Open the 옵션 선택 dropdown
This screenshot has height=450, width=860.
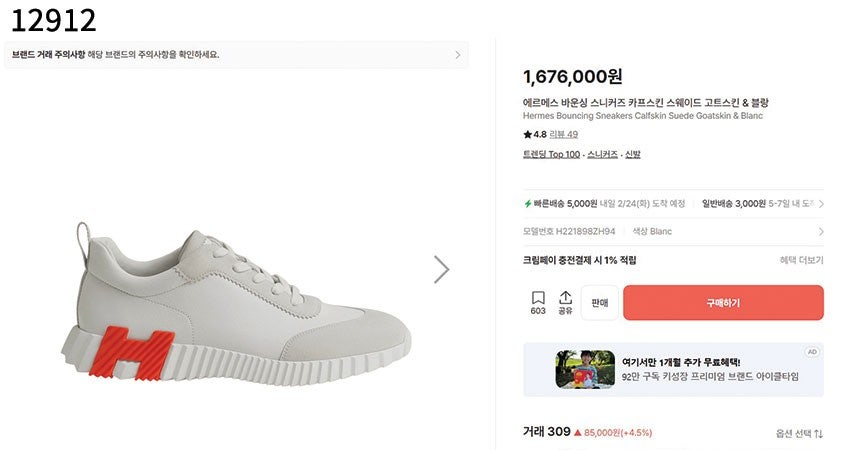coord(799,433)
